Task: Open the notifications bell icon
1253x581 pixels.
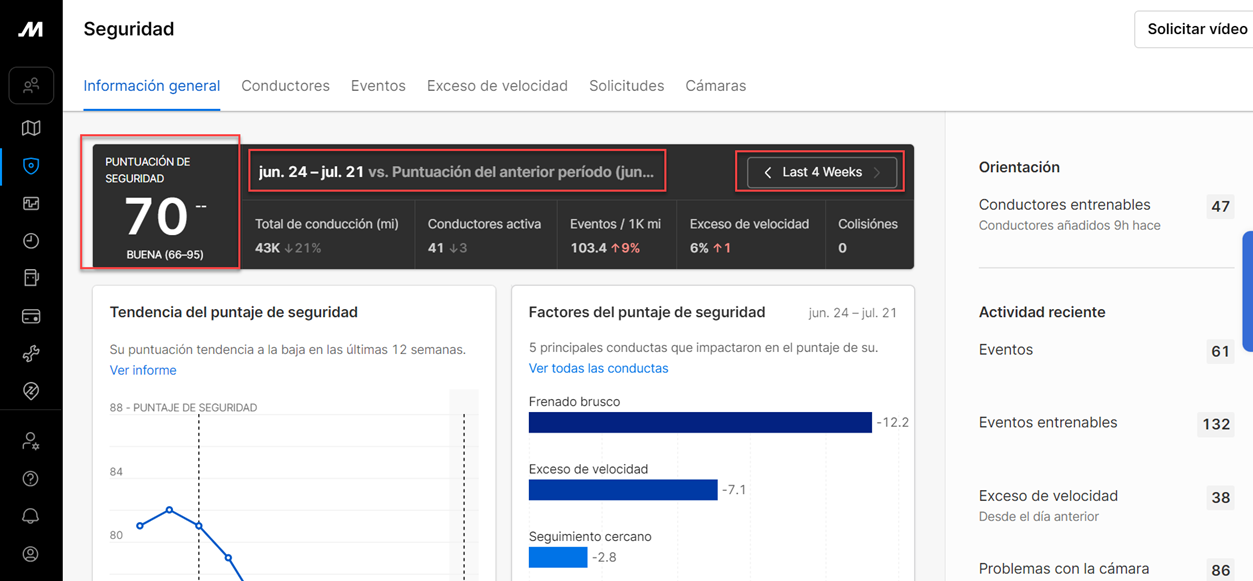Action: pyautogui.click(x=31, y=516)
